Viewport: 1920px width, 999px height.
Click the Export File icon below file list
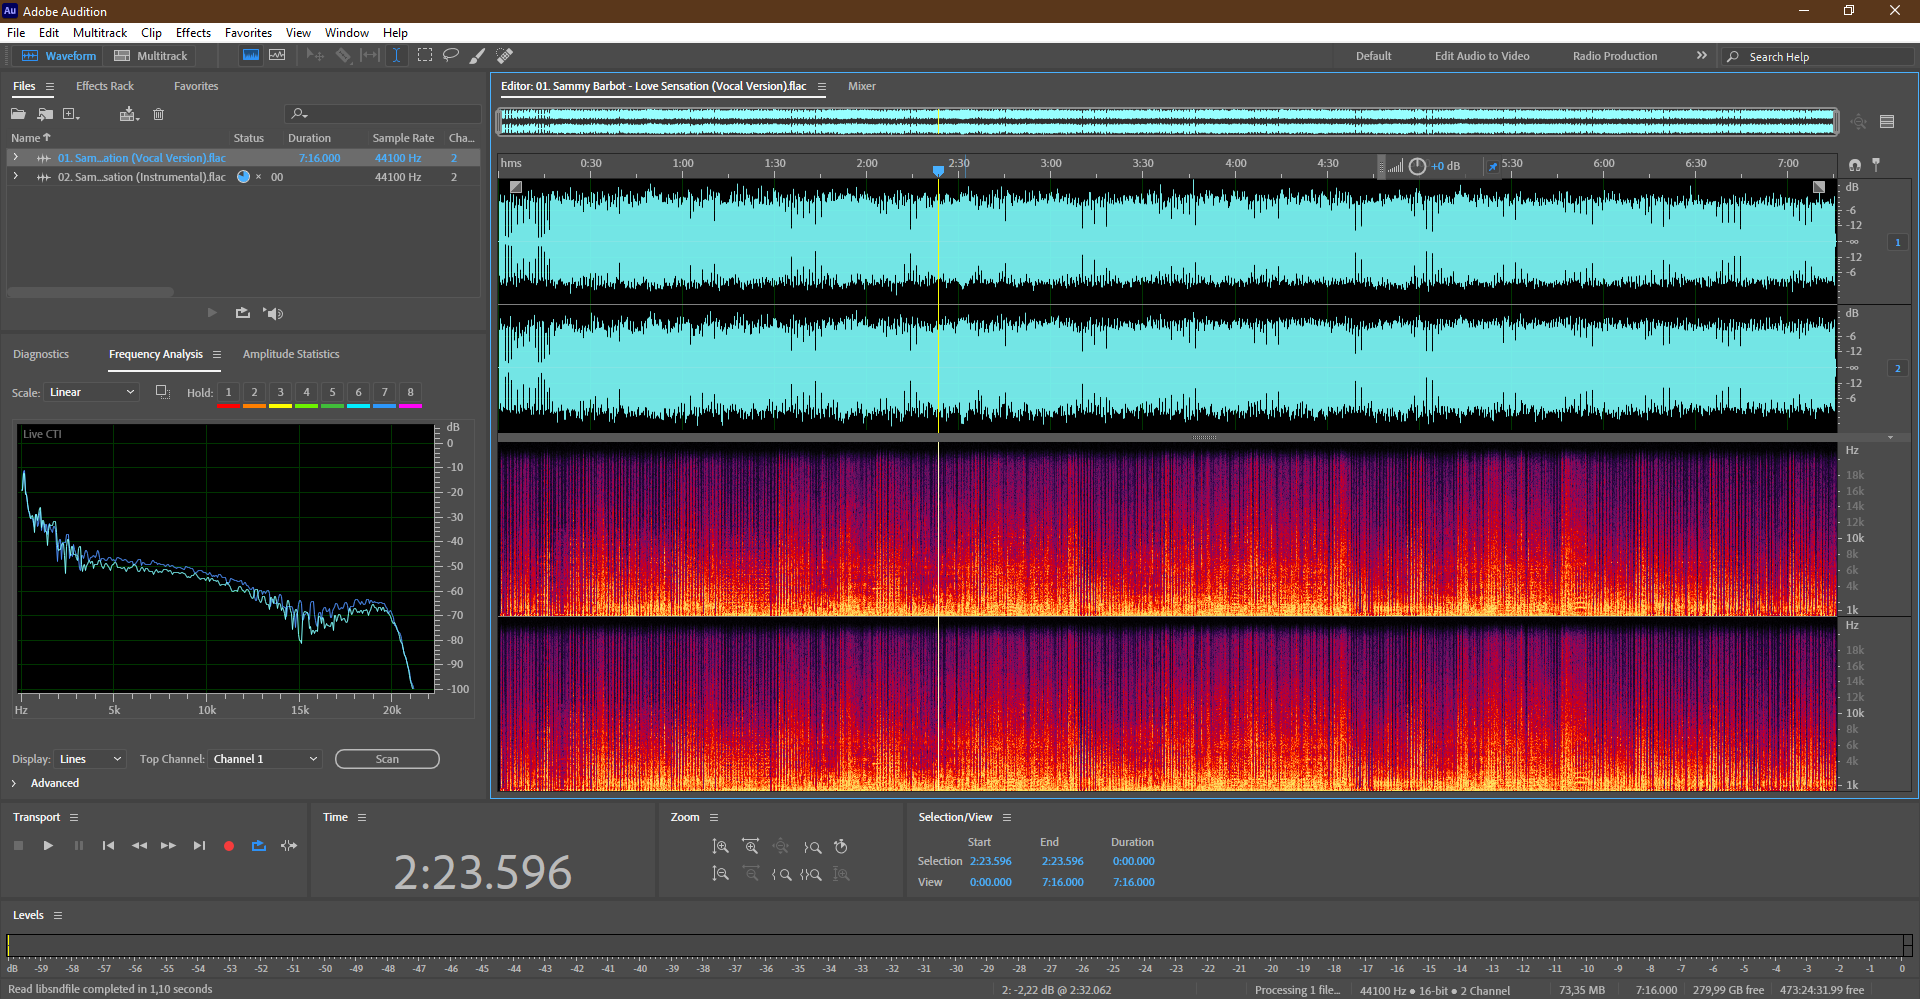pyautogui.click(x=243, y=313)
